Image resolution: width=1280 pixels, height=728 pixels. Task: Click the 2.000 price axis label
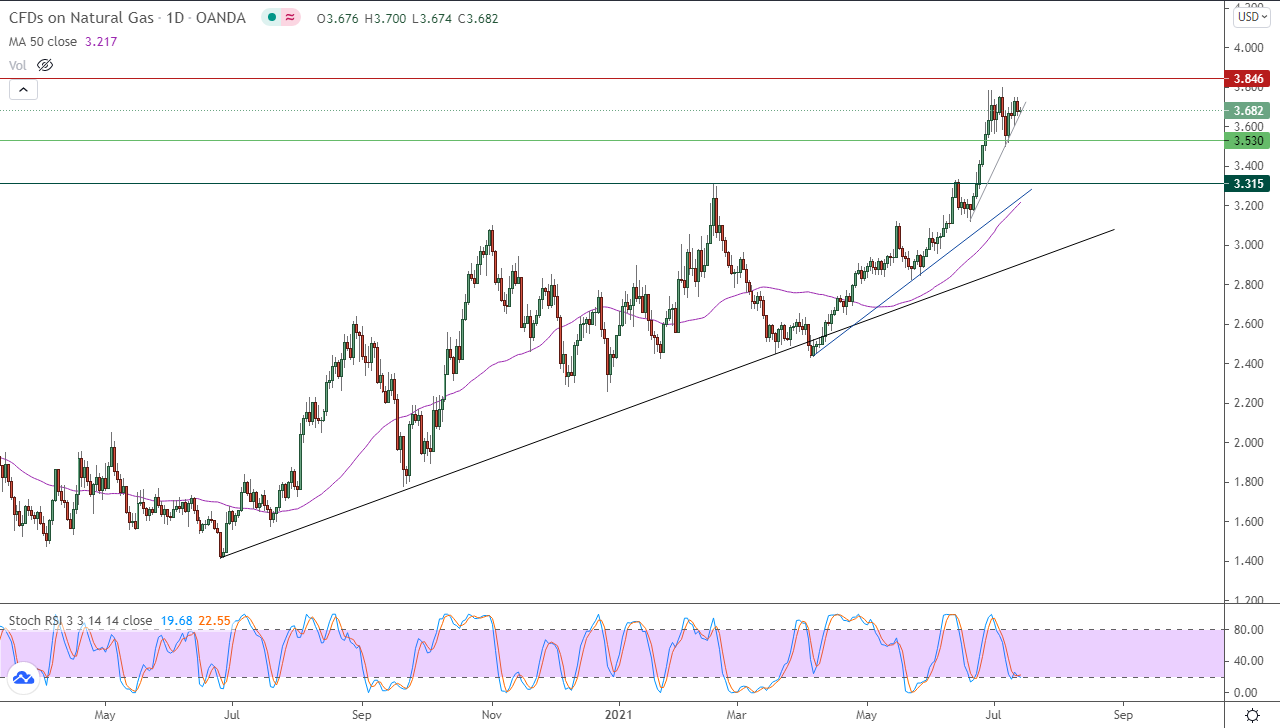tap(1248, 443)
